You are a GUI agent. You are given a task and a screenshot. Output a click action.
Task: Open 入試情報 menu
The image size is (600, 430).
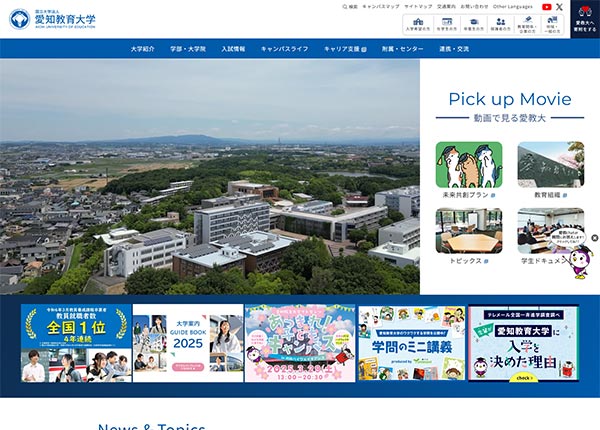[233, 49]
